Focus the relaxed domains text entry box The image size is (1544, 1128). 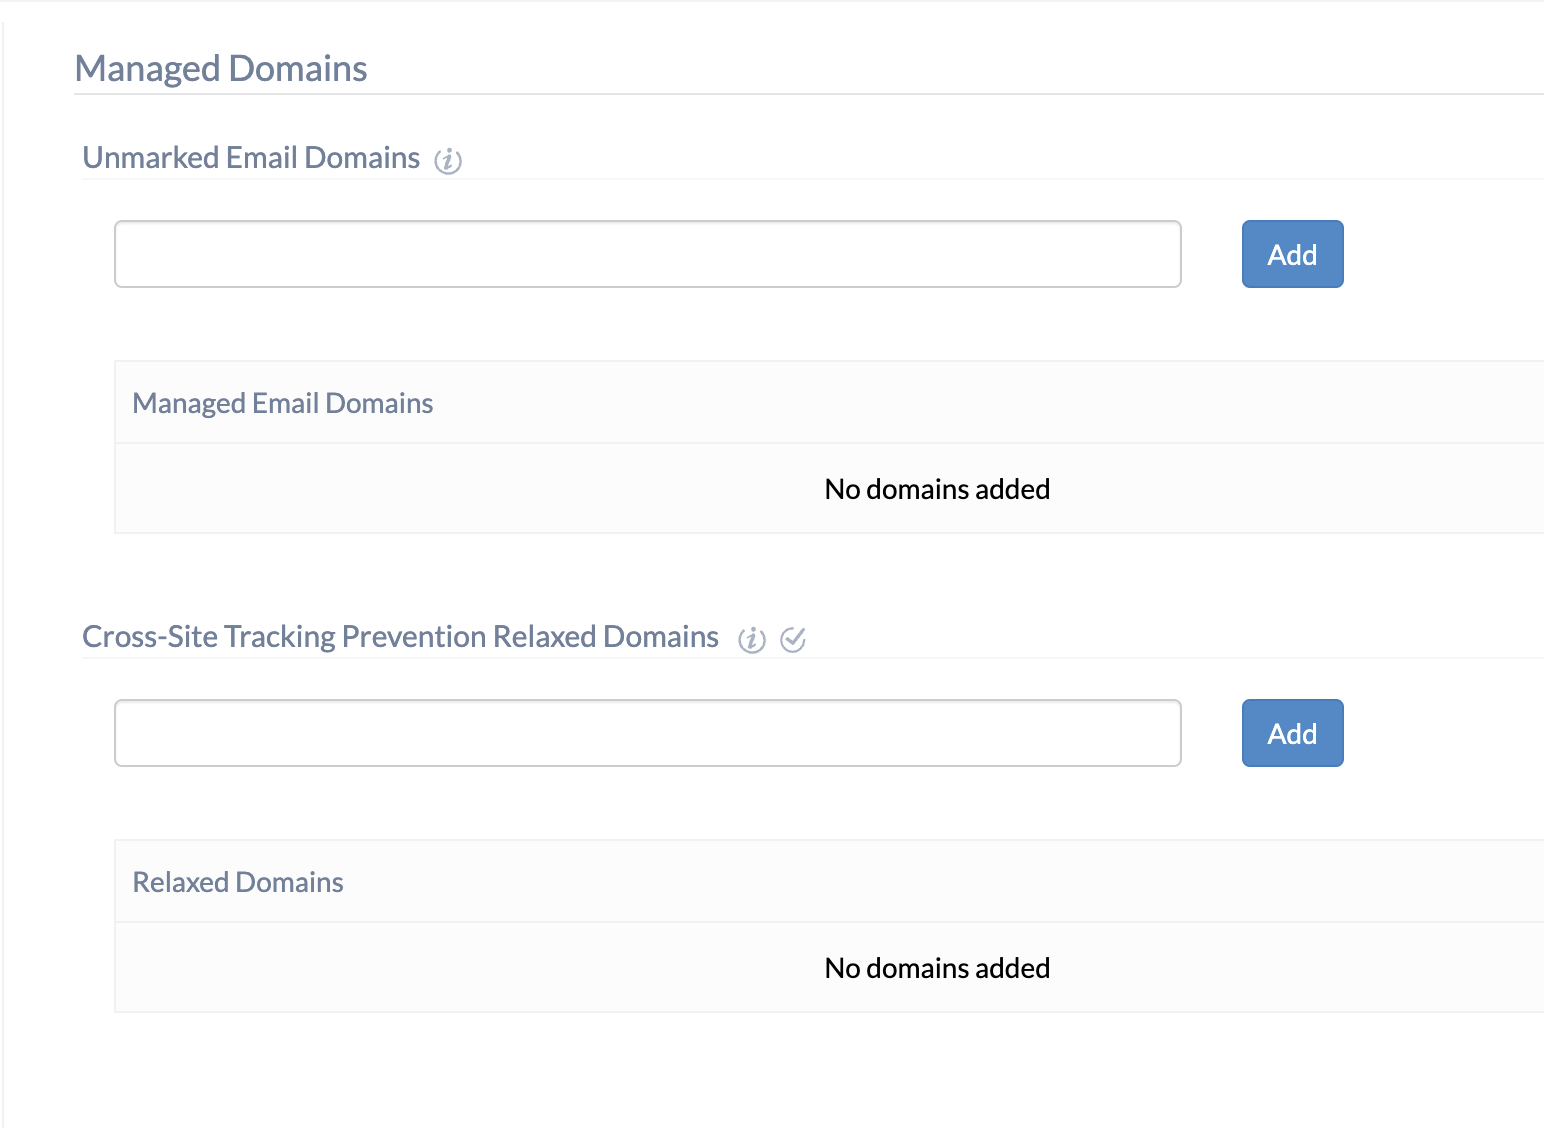pyautogui.click(x=648, y=733)
